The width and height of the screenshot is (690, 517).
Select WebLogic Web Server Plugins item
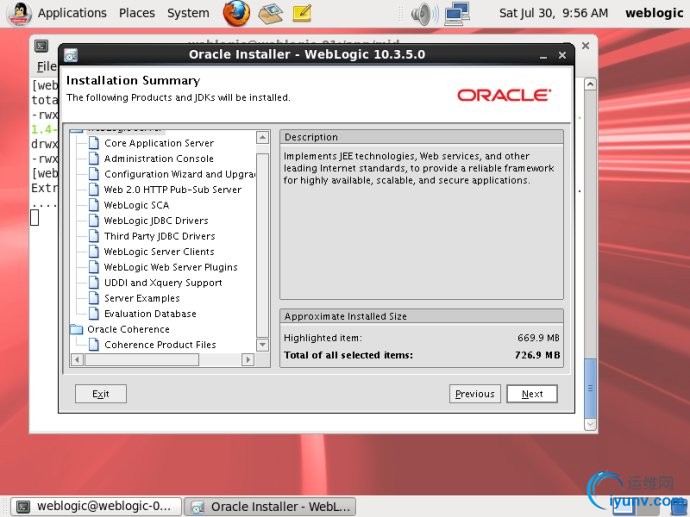click(171, 267)
